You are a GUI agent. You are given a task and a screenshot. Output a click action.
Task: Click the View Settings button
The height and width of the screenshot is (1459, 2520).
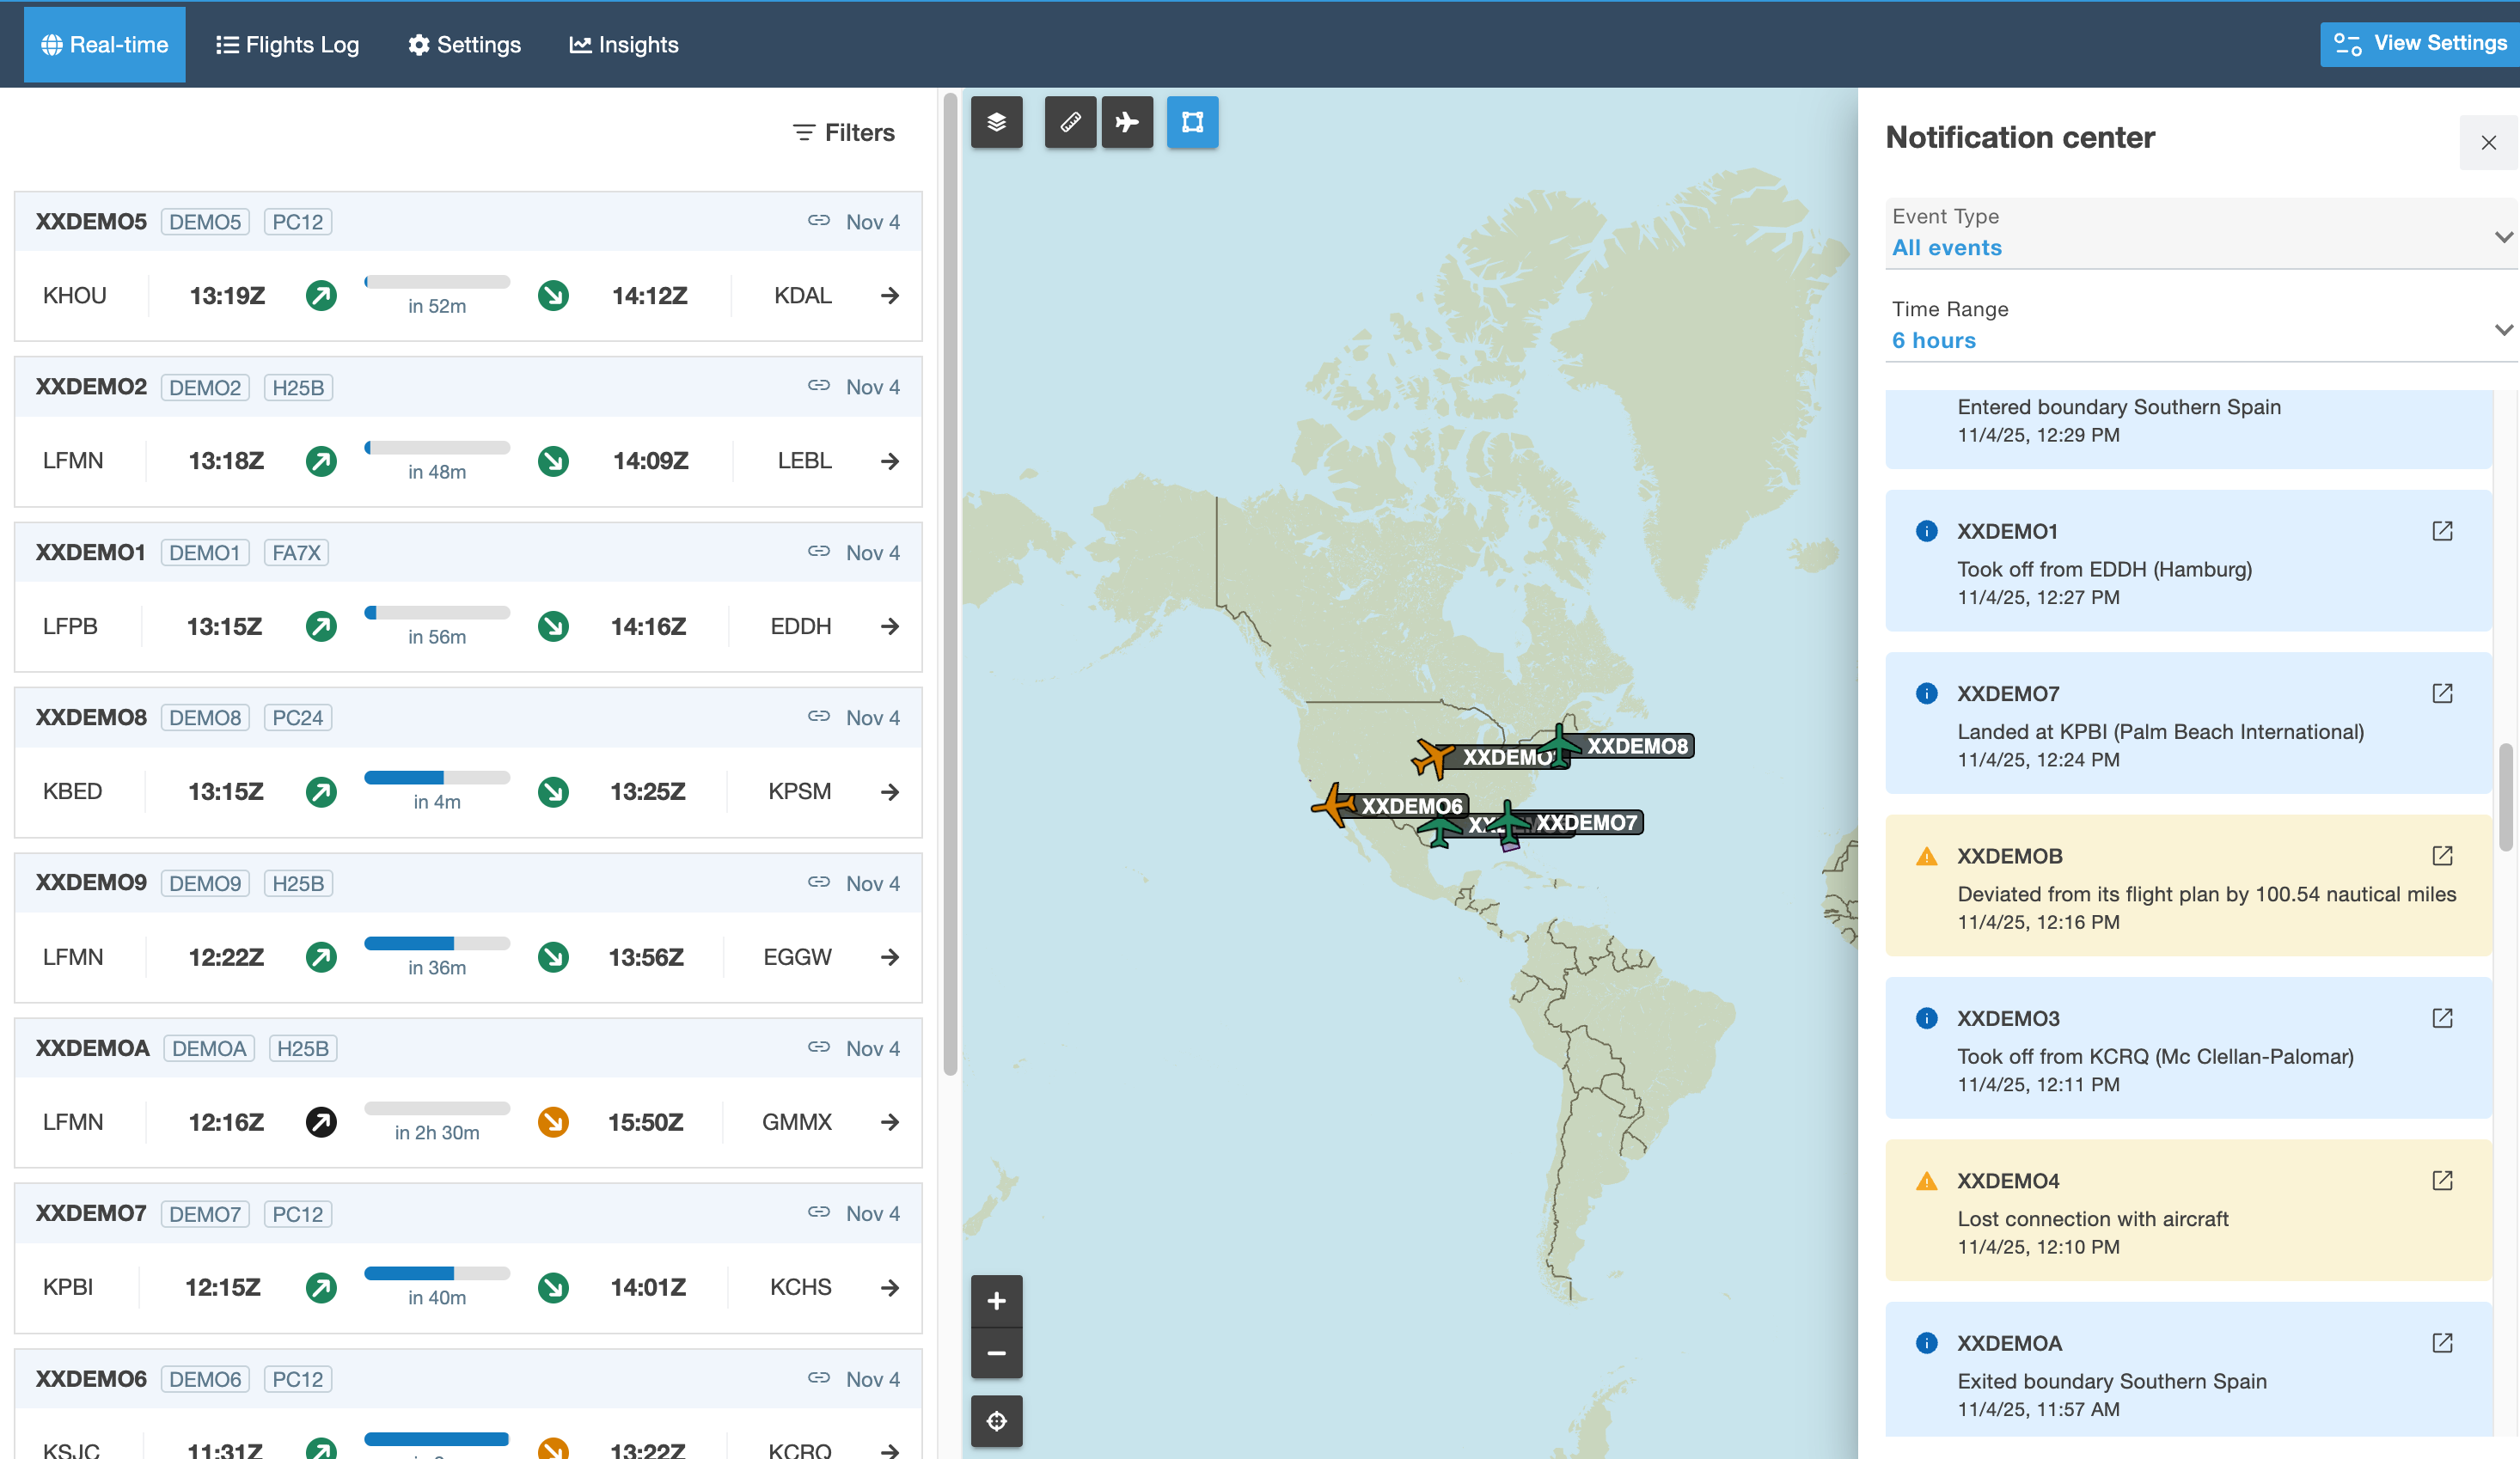click(2420, 43)
